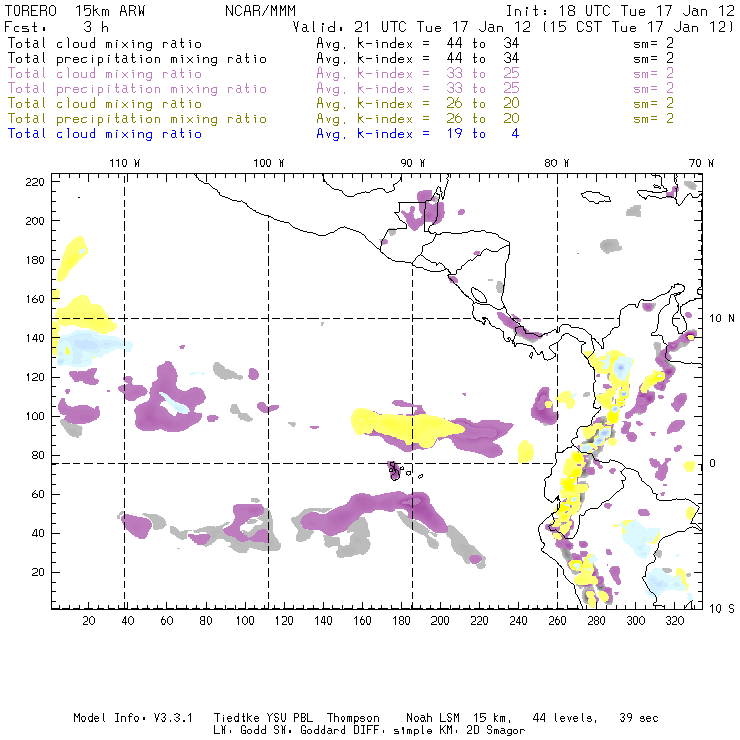
Task: Click the y-axis grid value "40"
Action: click(39, 533)
